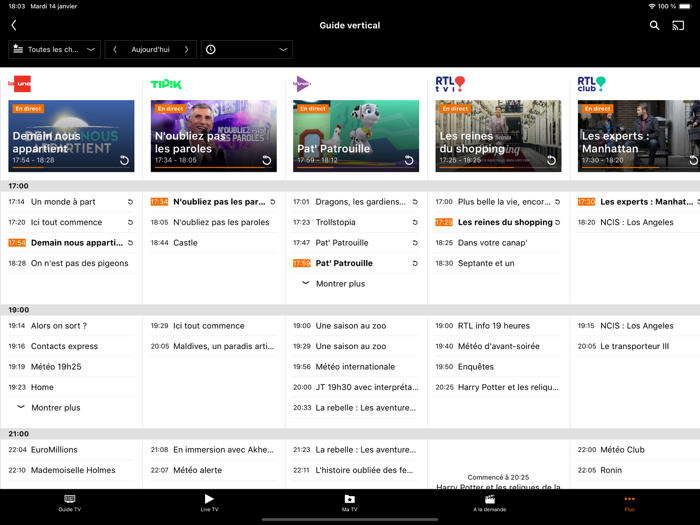Select 'Dans votre canap'' at 18:25
This screenshot has width=700, height=525.
498,243
